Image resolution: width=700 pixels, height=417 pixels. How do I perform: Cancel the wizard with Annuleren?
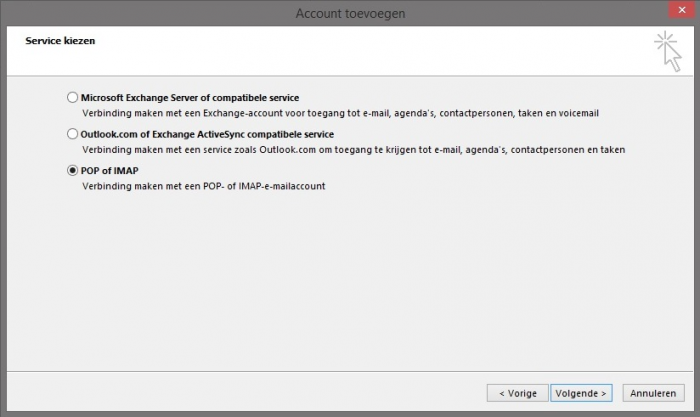tap(654, 393)
